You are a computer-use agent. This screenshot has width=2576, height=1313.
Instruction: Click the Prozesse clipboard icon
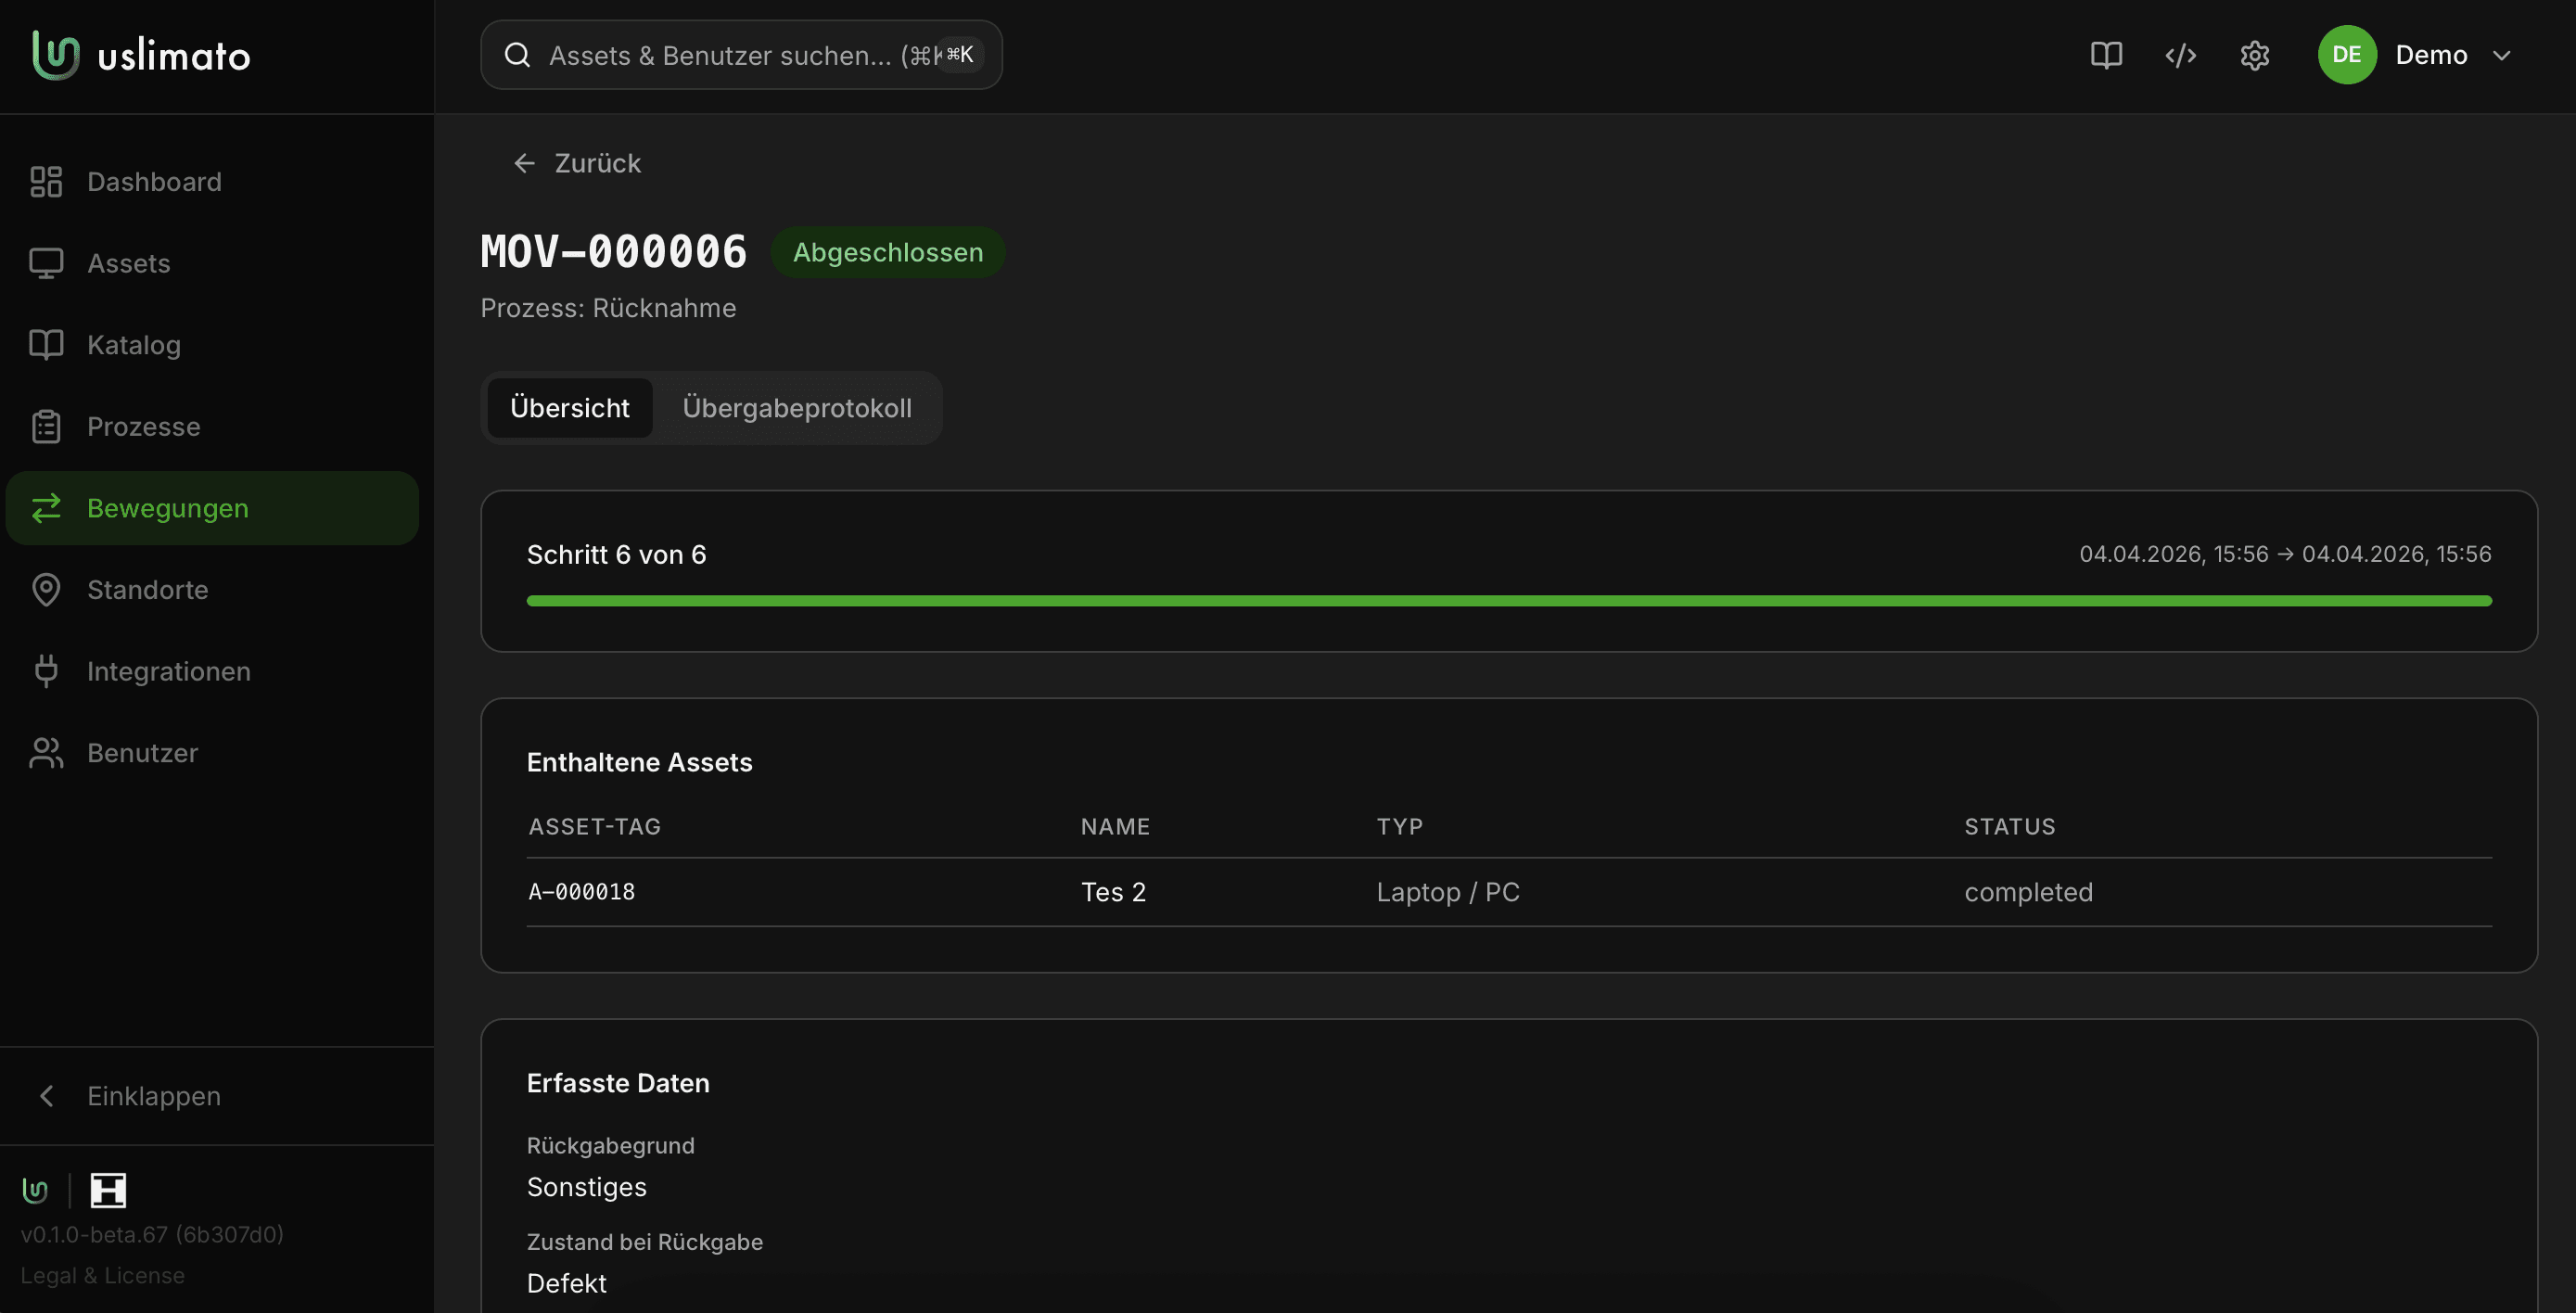(46, 427)
